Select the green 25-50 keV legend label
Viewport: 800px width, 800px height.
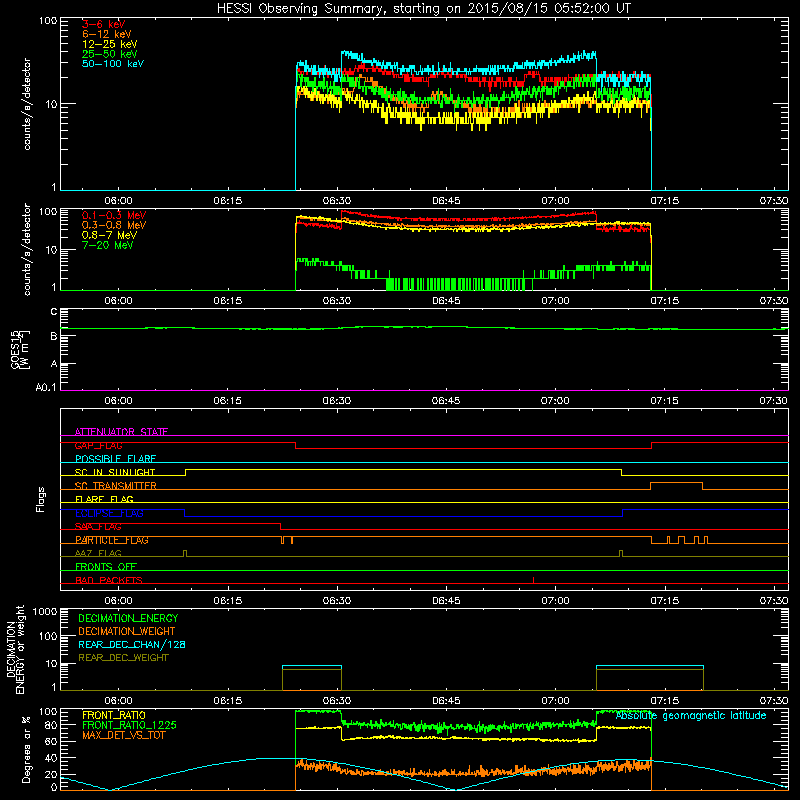pyautogui.click(x=109, y=54)
